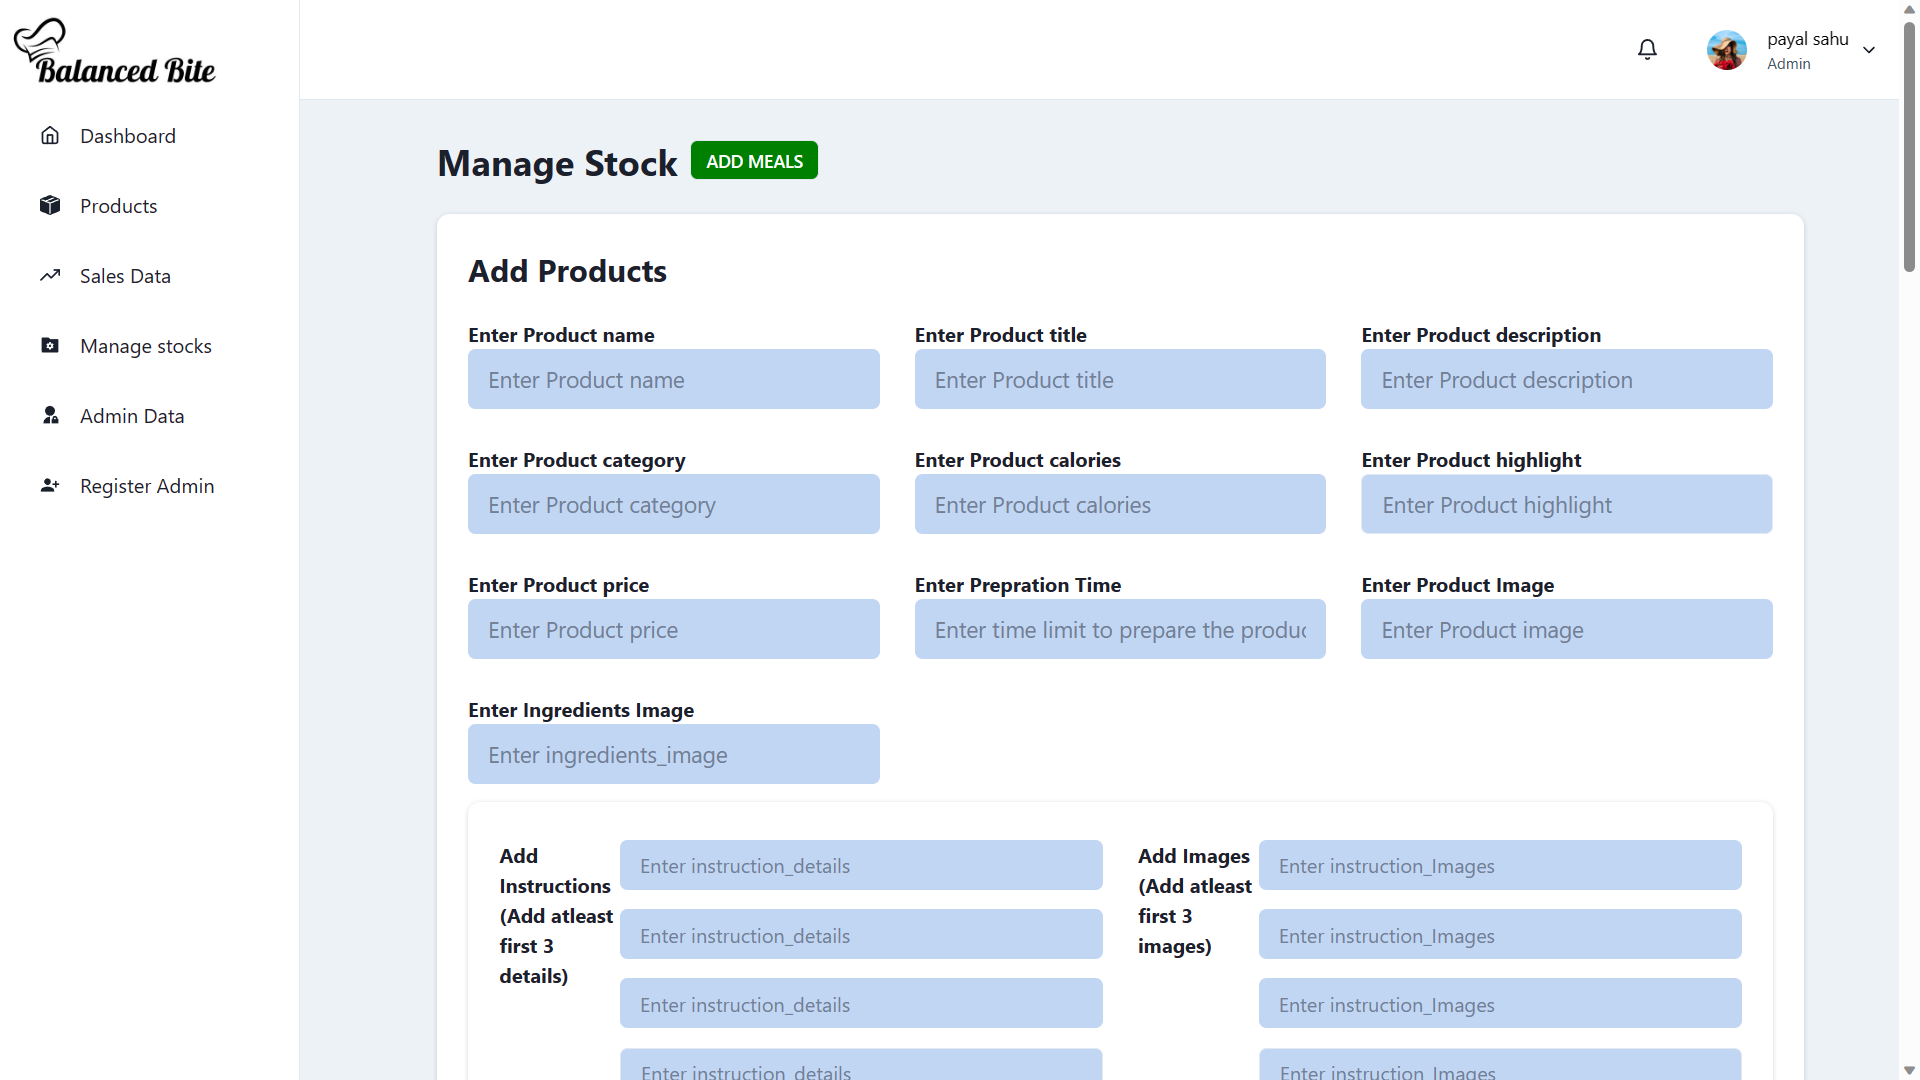The width and height of the screenshot is (1920, 1080).
Task: Open the Sales Data sidebar entry
Action: [x=125, y=275]
